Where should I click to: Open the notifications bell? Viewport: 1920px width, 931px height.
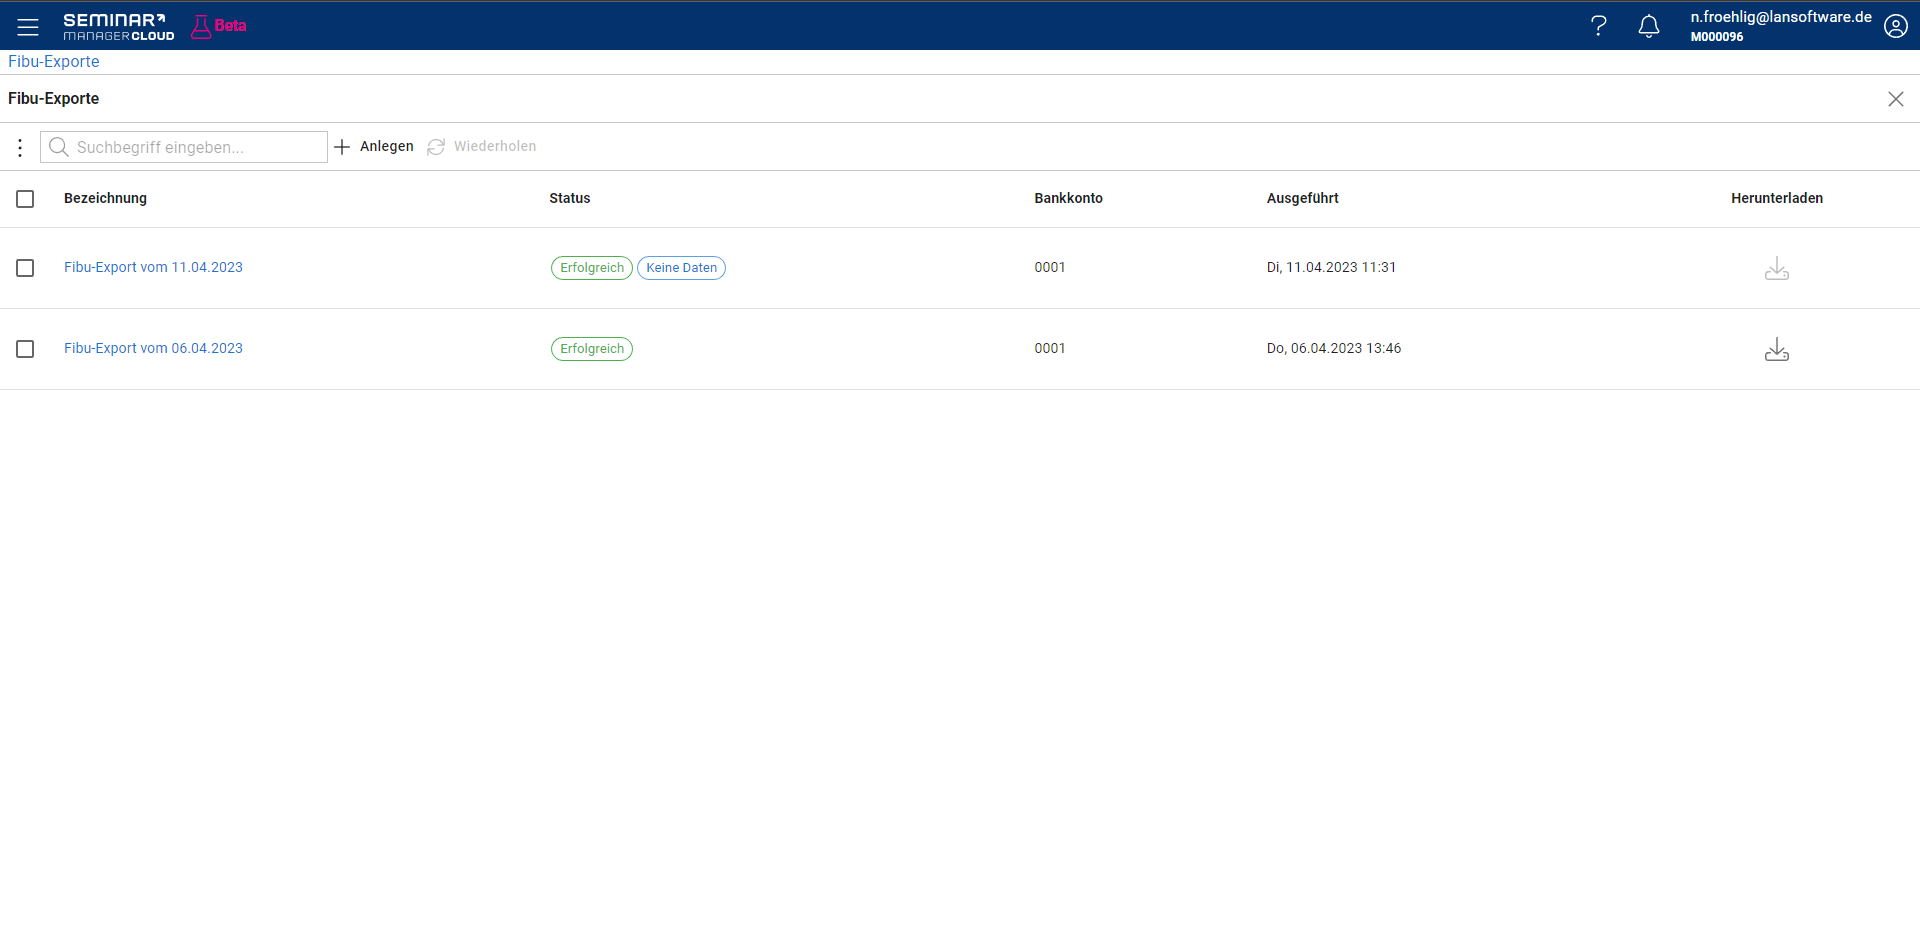pos(1649,26)
